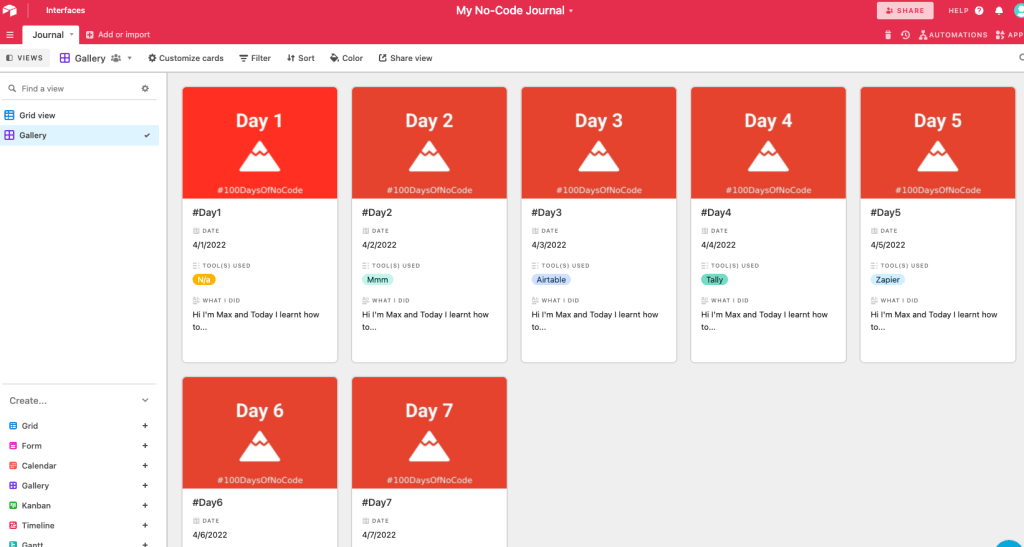Viewport: 1024px width, 547px height.
Task: Click plus icon next to Kanban
Action: click(145, 506)
